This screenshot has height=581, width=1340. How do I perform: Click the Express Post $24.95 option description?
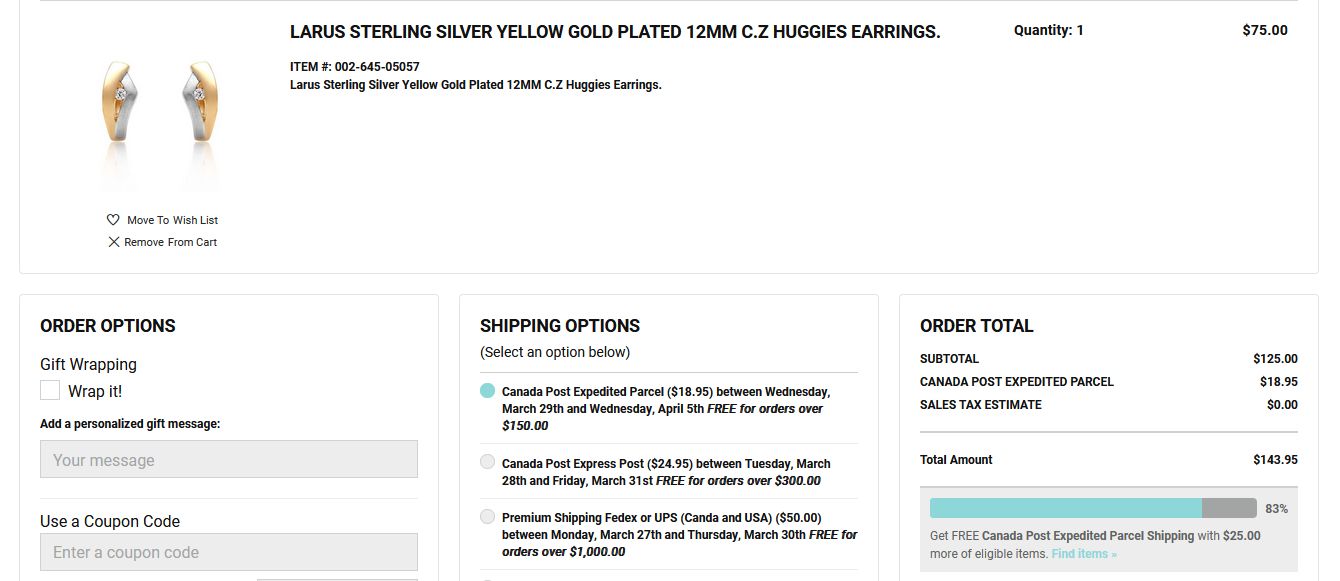[666, 472]
